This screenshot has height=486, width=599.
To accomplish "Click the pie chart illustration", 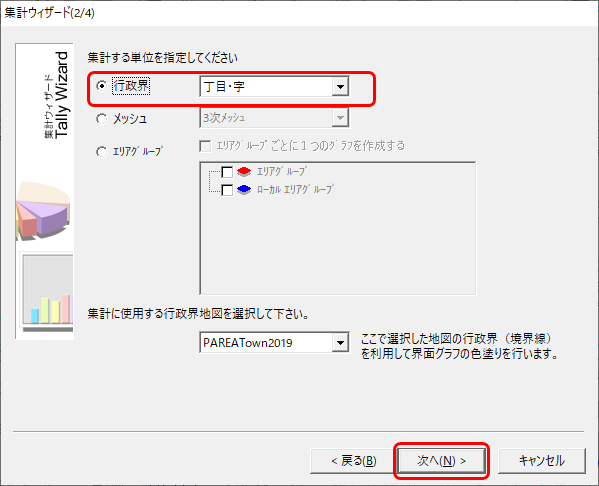I will [43, 211].
